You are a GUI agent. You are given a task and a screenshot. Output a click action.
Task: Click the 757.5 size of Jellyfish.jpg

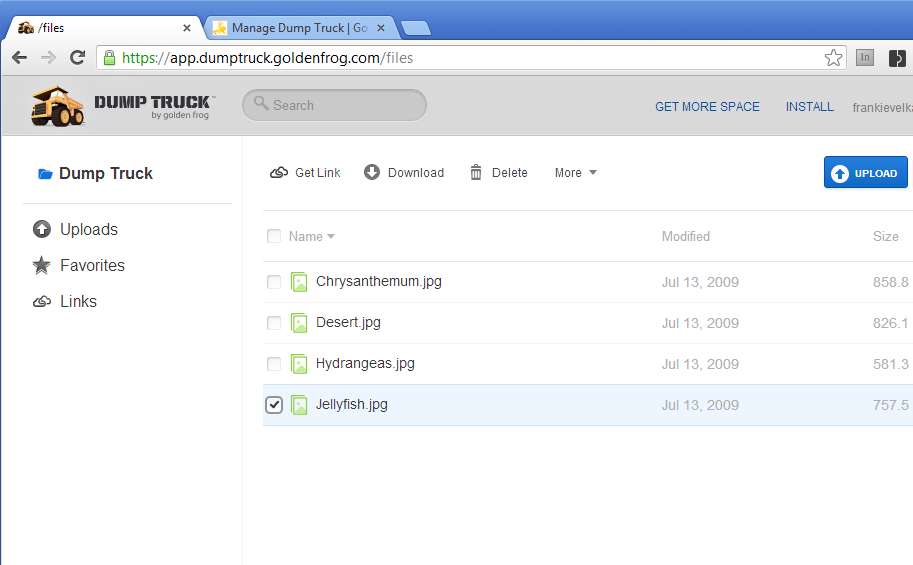pos(890,405)
